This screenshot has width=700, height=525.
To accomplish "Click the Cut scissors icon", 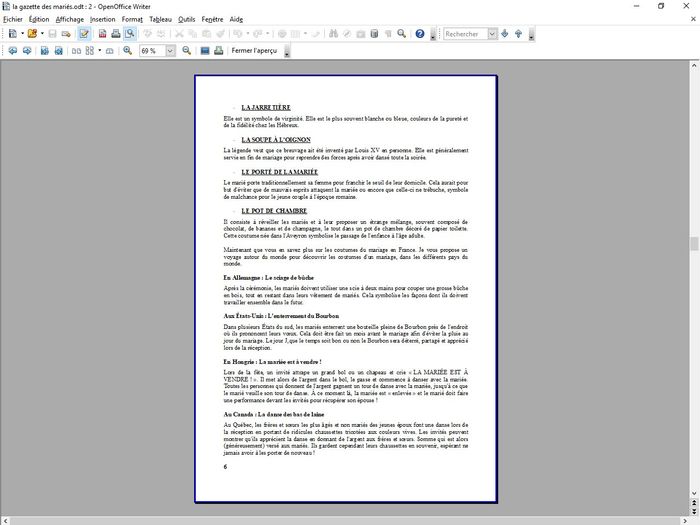I will tap(179, 33).
